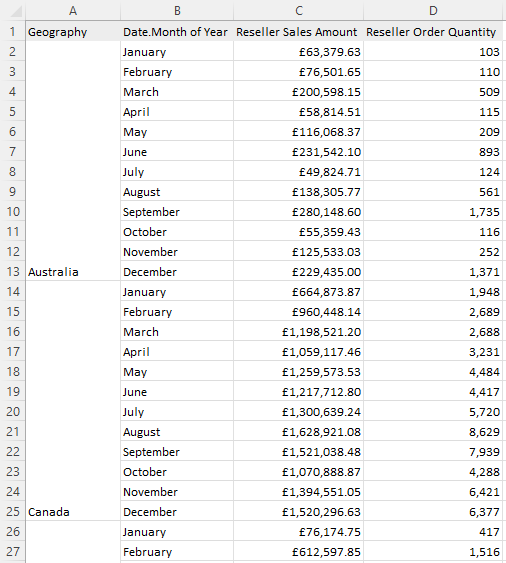
Task: Click the select-all corner triangle
Action: pos(15,11)
